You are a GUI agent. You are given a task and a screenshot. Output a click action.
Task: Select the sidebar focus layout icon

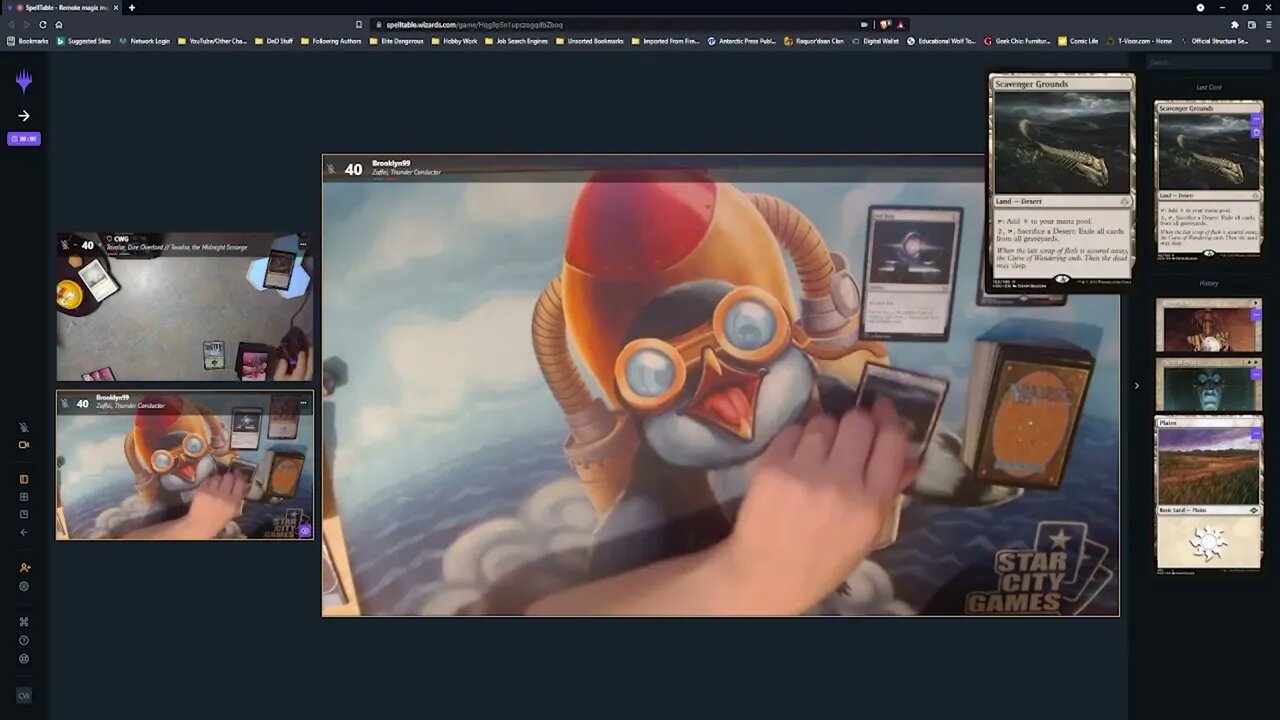click(24, 479)
